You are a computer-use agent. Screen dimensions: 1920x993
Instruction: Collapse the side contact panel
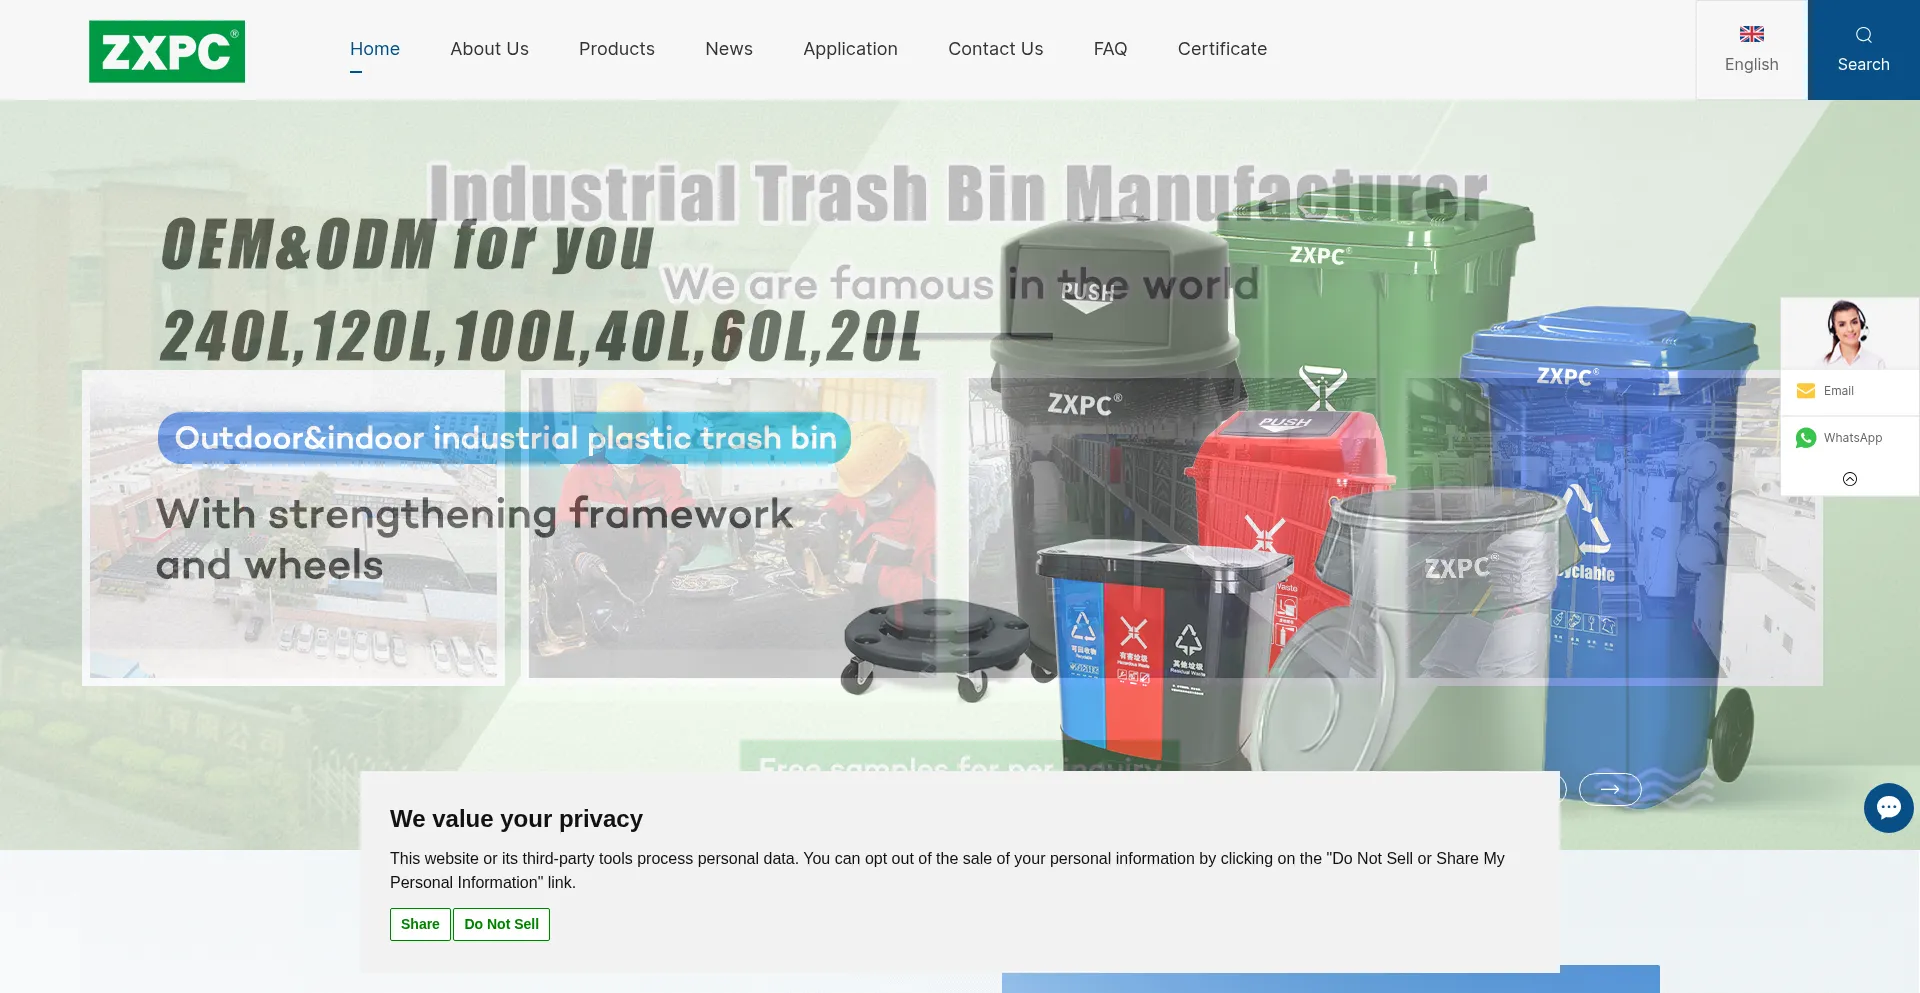[1850, 479]
